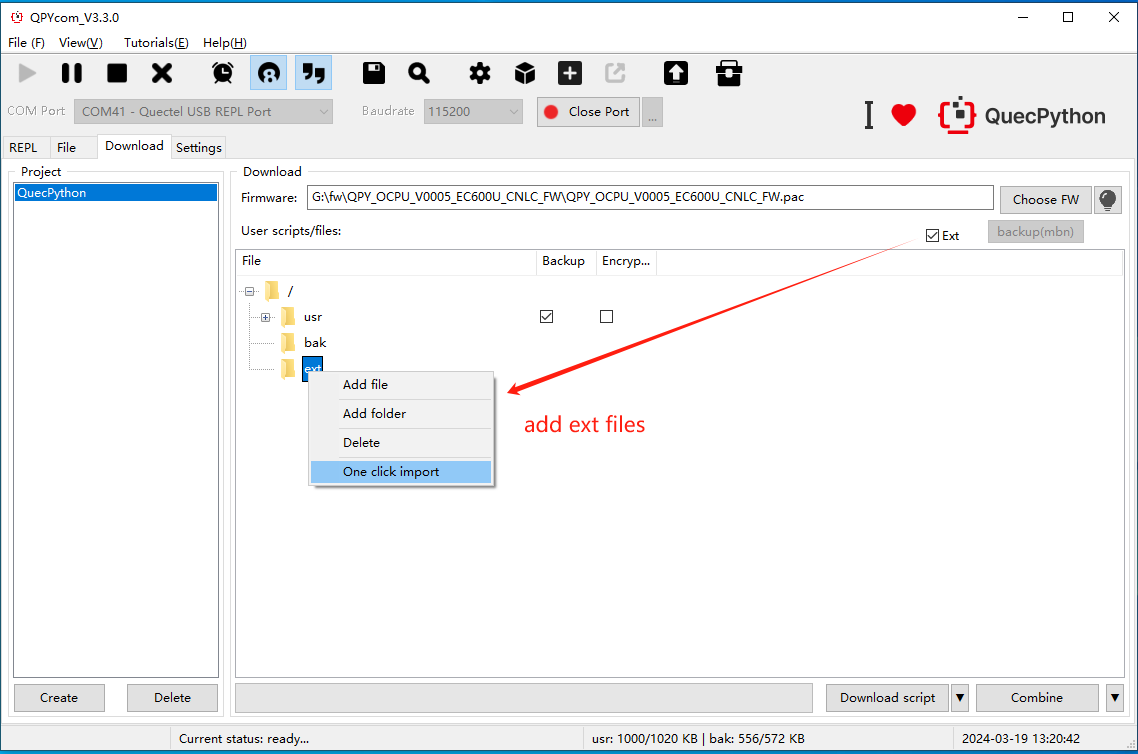Click the Pause toolbar icon
Image resolution: width=1138 pixels, height=754 pixels.
tap(72, 73)
